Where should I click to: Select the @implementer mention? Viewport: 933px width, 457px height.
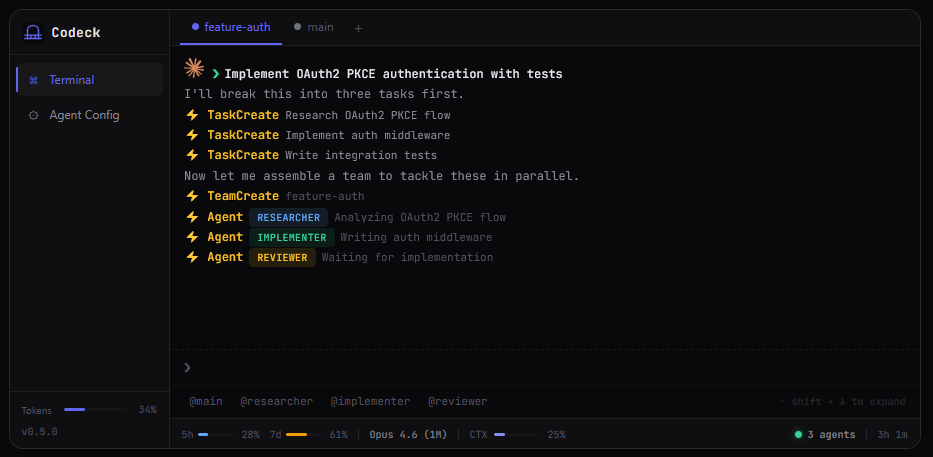[x=370, y=402]
